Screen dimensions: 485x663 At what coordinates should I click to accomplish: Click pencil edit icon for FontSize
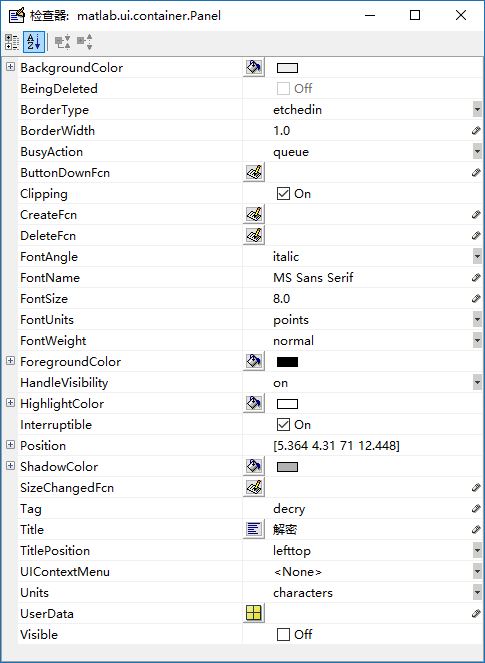click(476, 299)
